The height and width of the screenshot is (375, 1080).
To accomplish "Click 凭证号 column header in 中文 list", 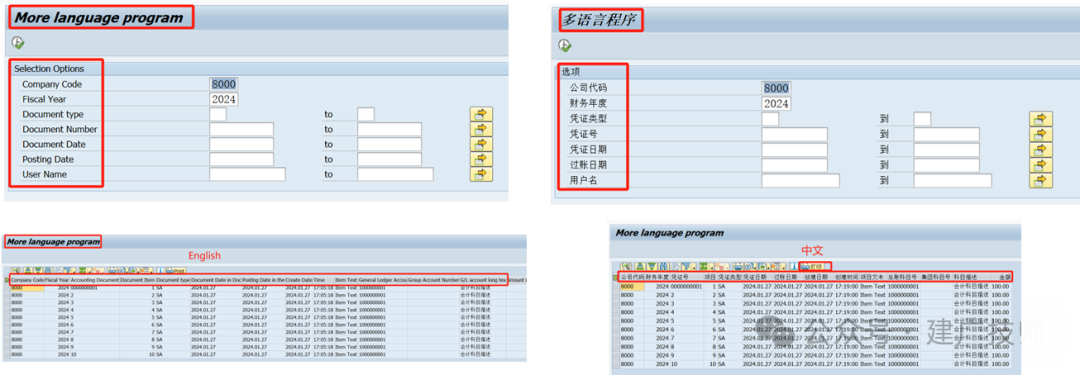I will tap(687, 276).
